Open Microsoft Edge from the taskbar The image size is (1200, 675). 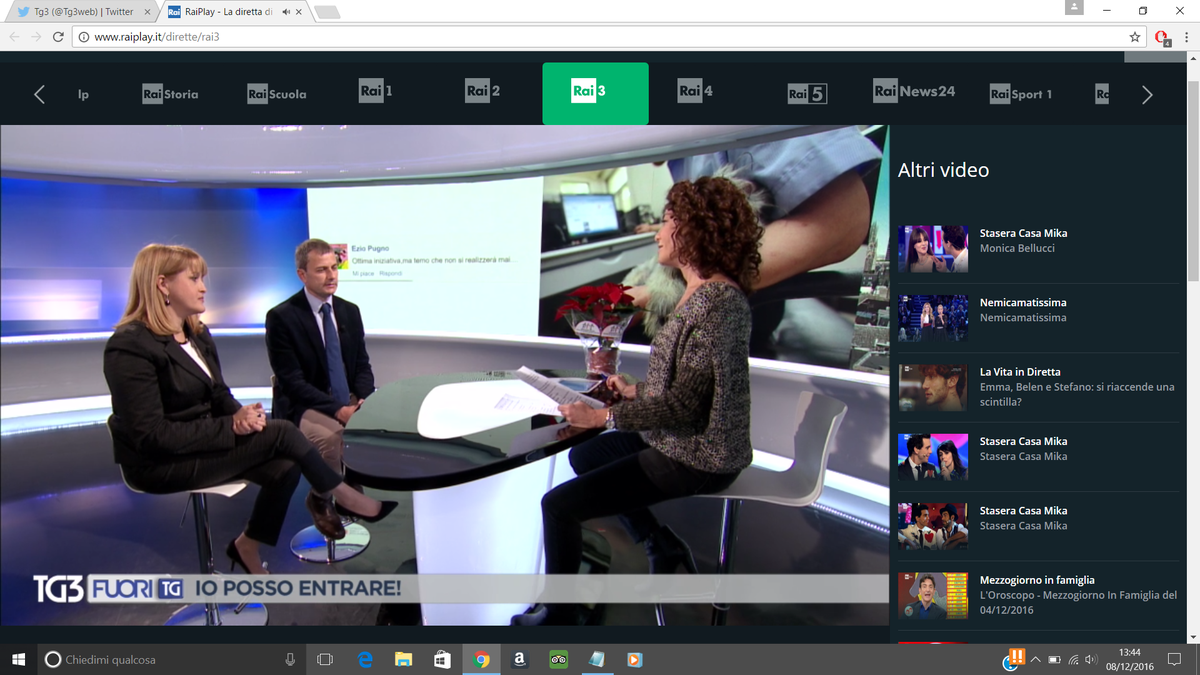(x=365, y=659)
